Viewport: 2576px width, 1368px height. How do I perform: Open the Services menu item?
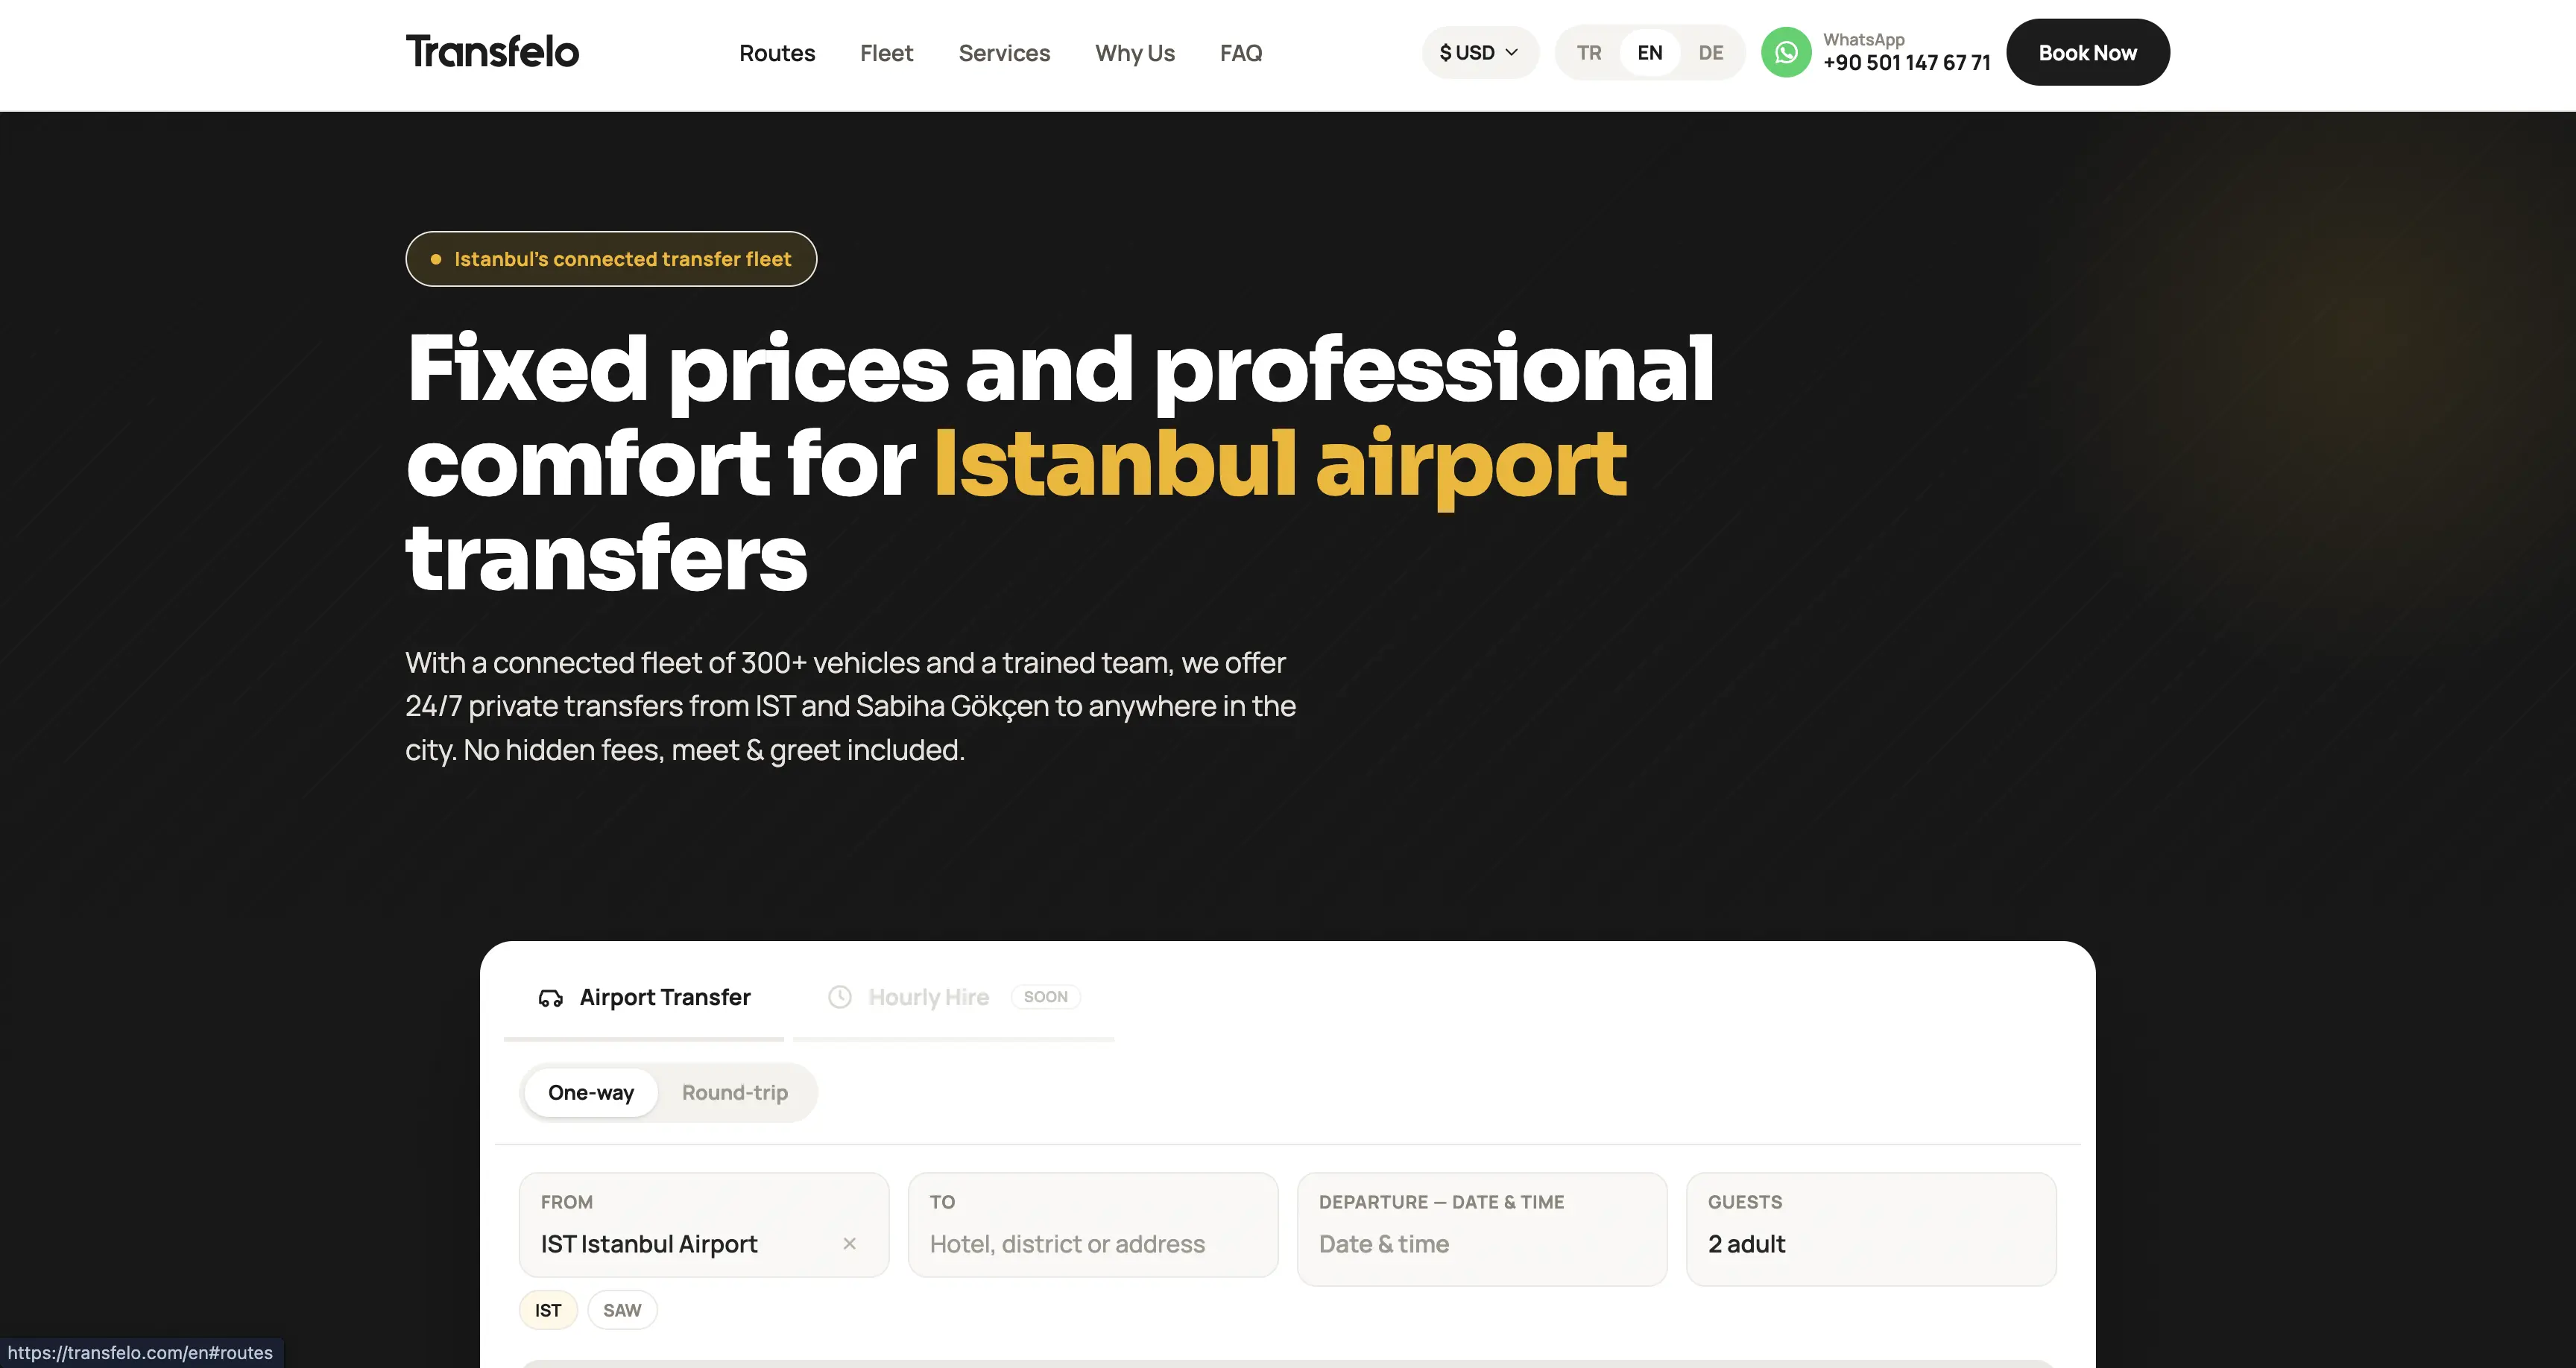pyautogui.click(x=1004, y=53)
